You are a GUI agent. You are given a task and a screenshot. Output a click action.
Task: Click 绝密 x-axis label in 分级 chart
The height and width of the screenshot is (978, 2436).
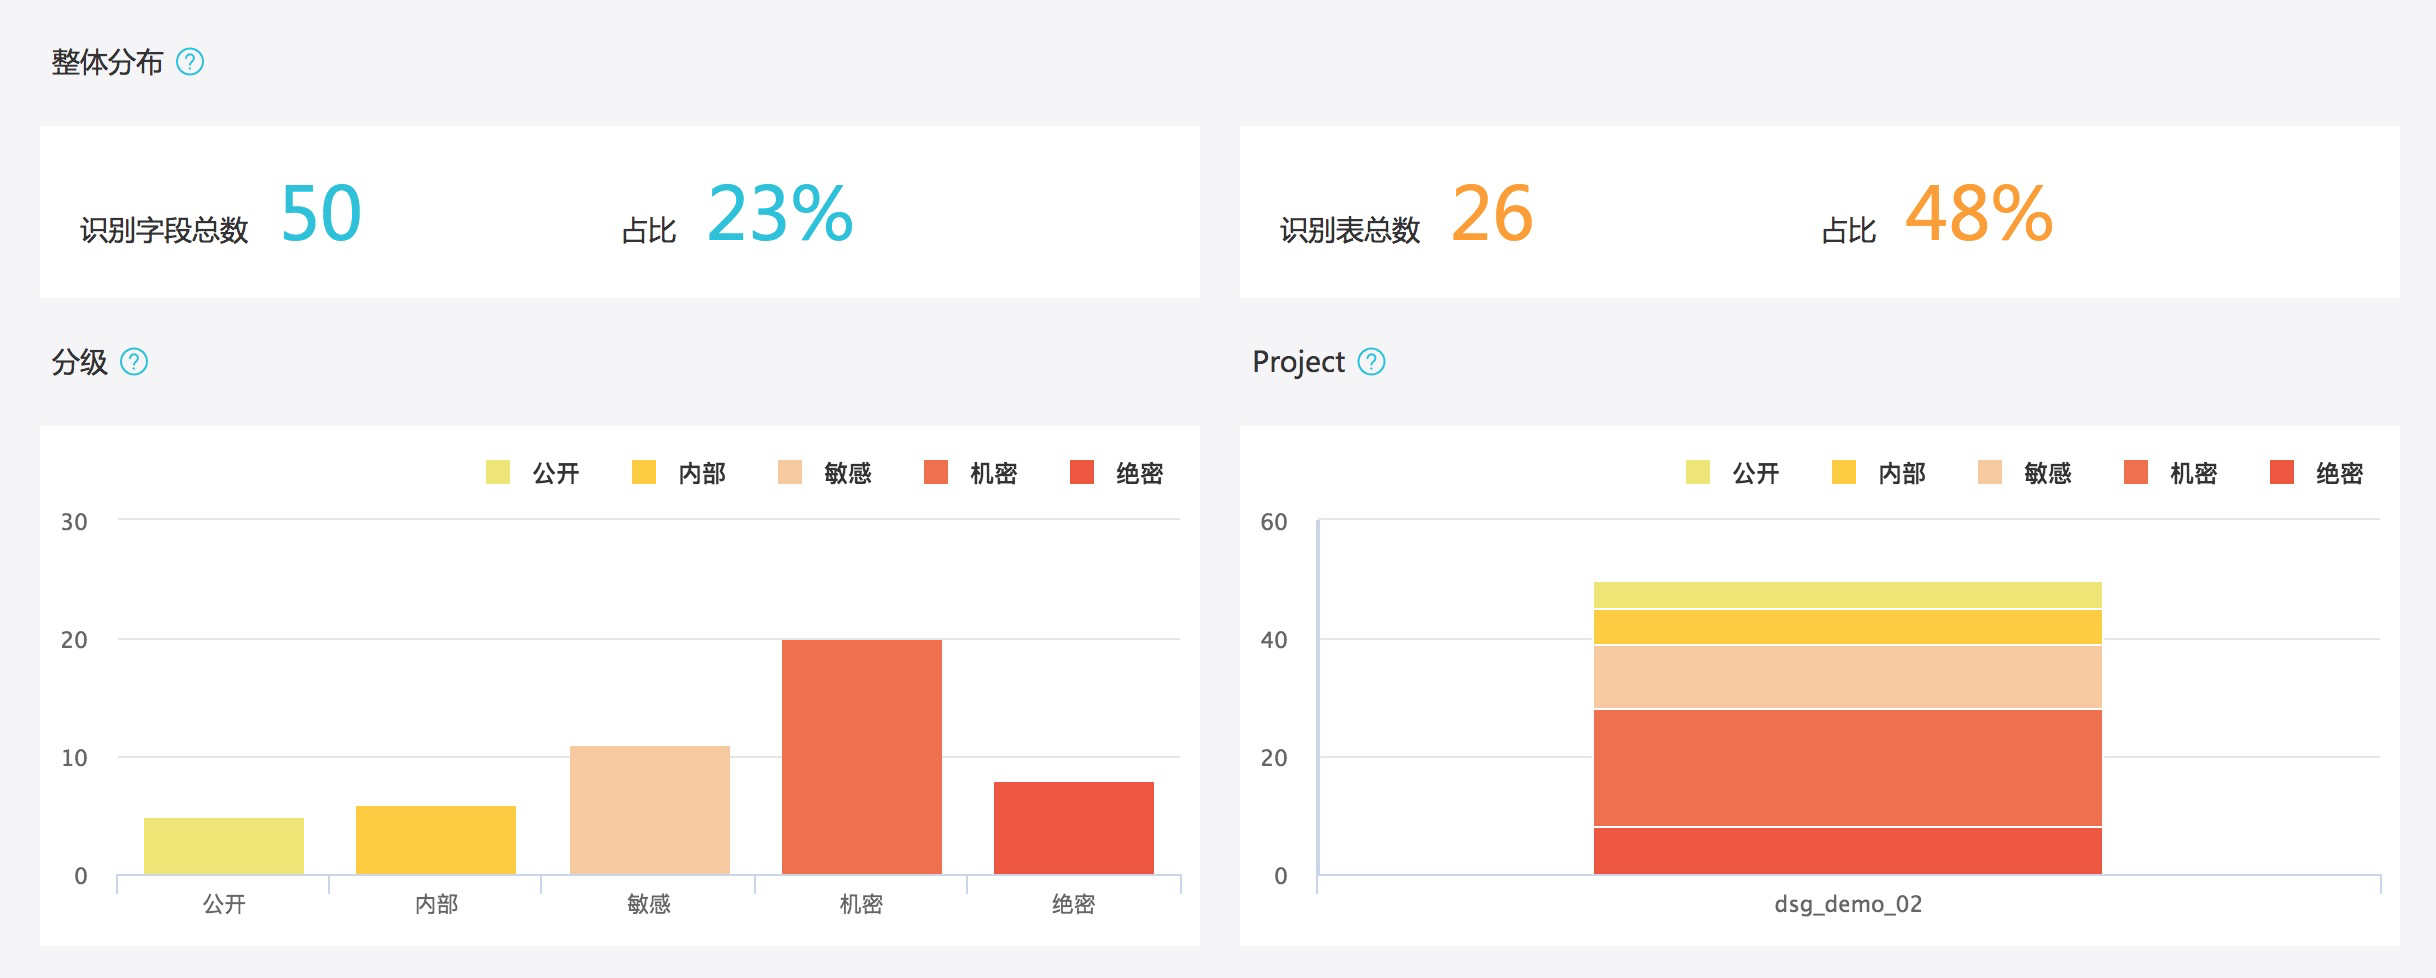point(1074,904)
